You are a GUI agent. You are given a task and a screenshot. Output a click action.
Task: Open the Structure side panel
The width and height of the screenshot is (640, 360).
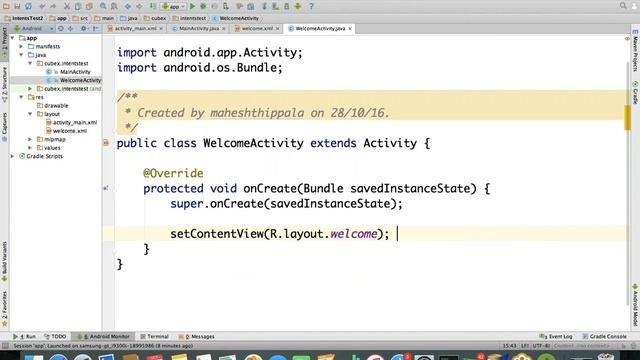(x=4, y=84)
